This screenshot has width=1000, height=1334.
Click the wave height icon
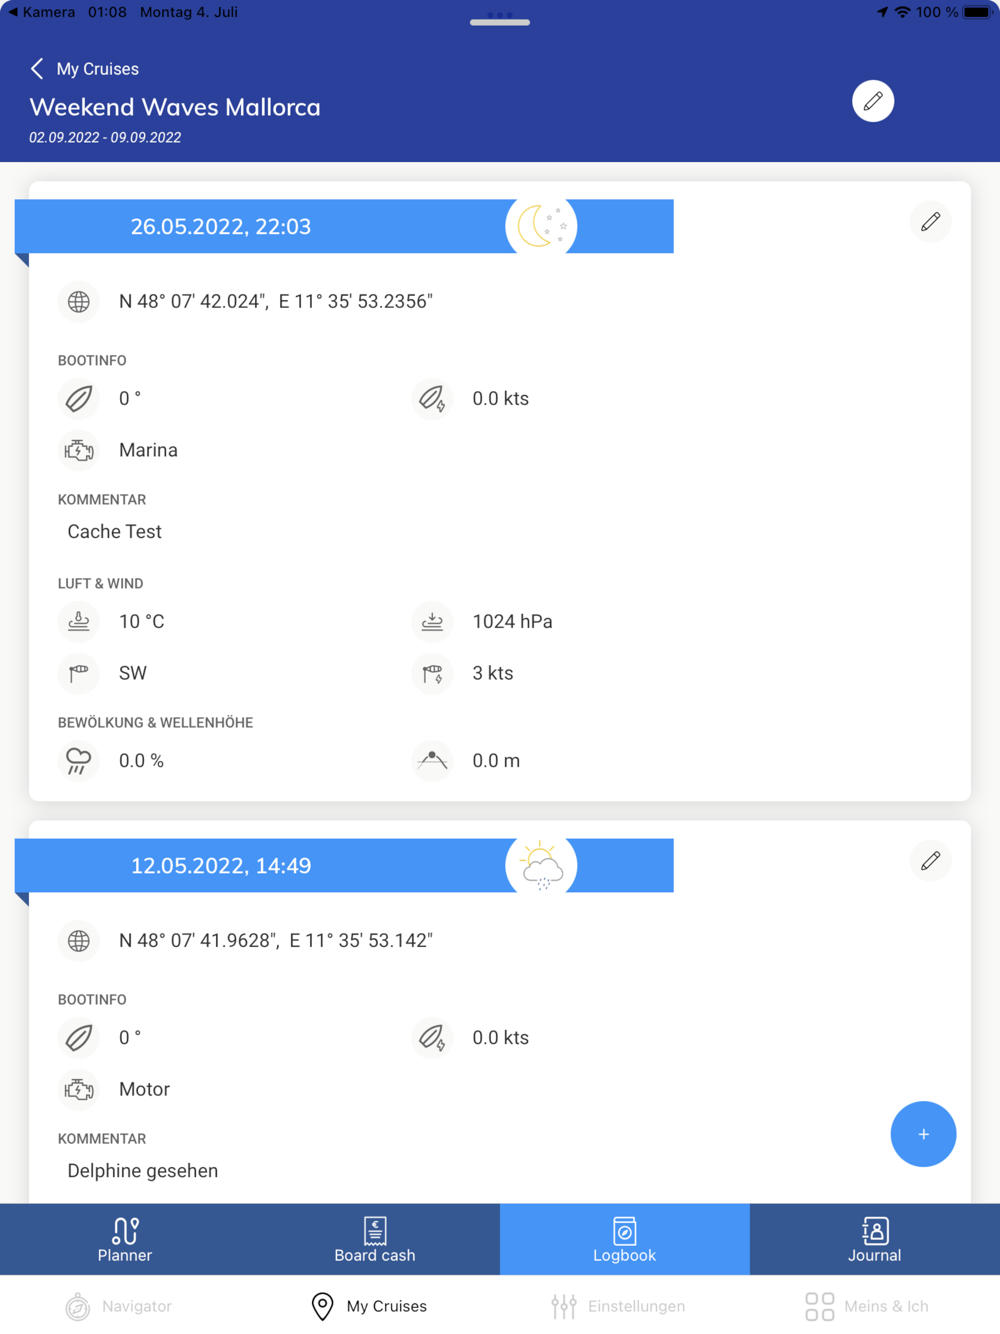pos(432,760)
